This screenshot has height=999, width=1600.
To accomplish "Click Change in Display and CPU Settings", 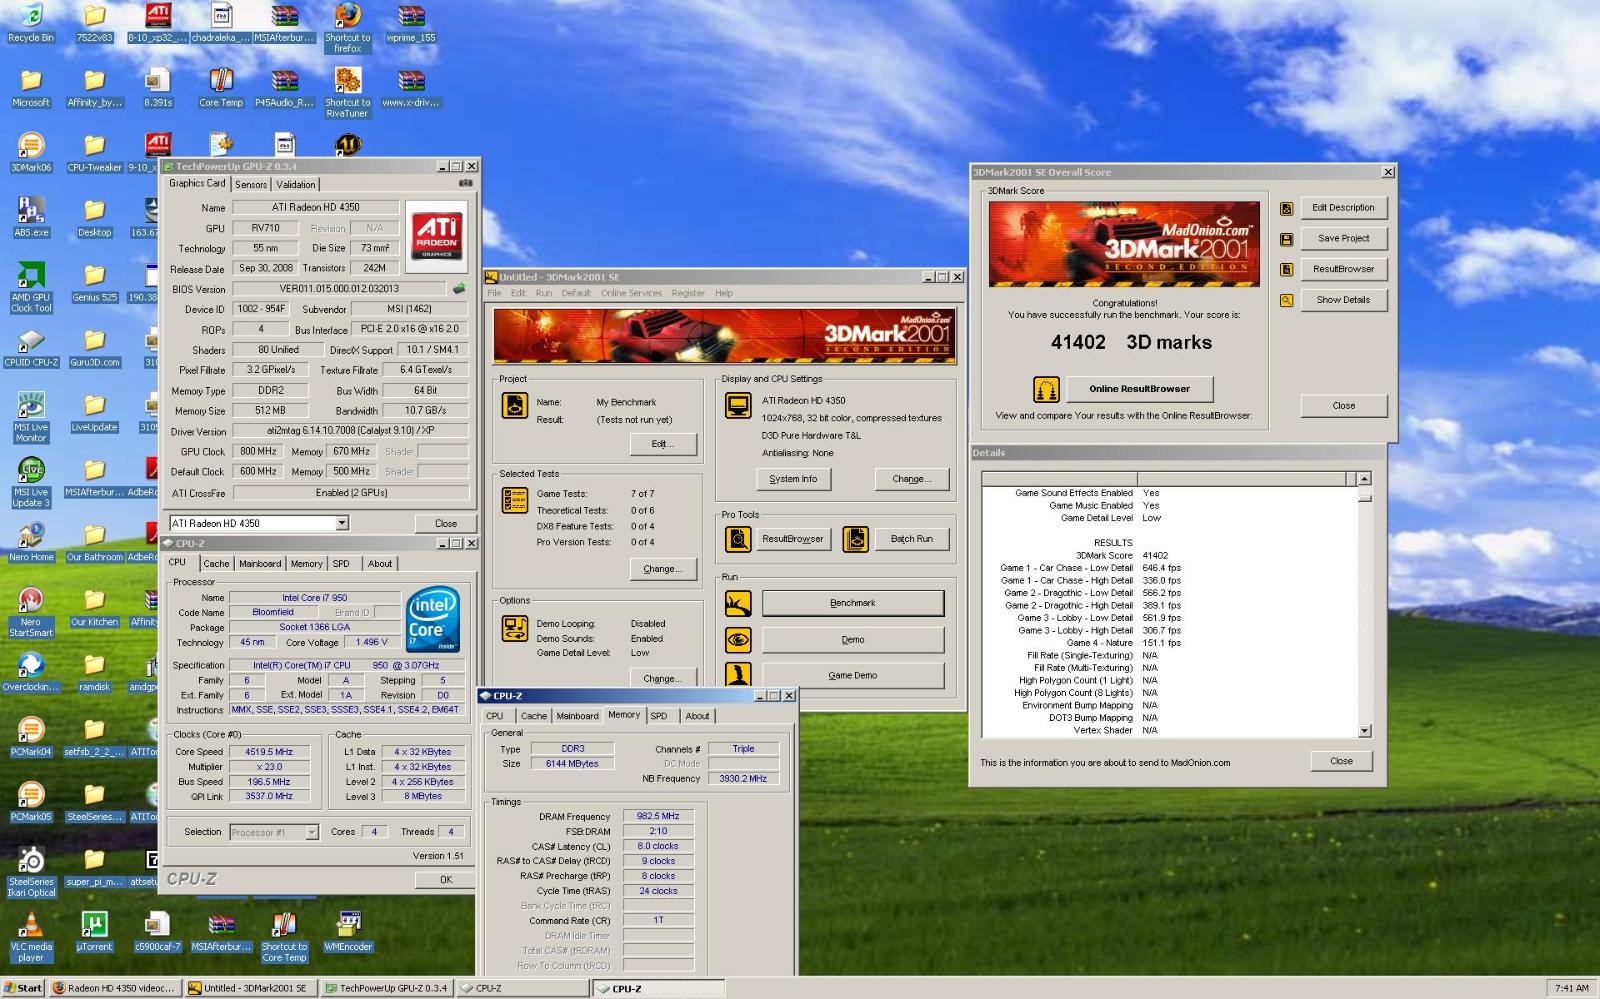I will [x=912, y=479].
